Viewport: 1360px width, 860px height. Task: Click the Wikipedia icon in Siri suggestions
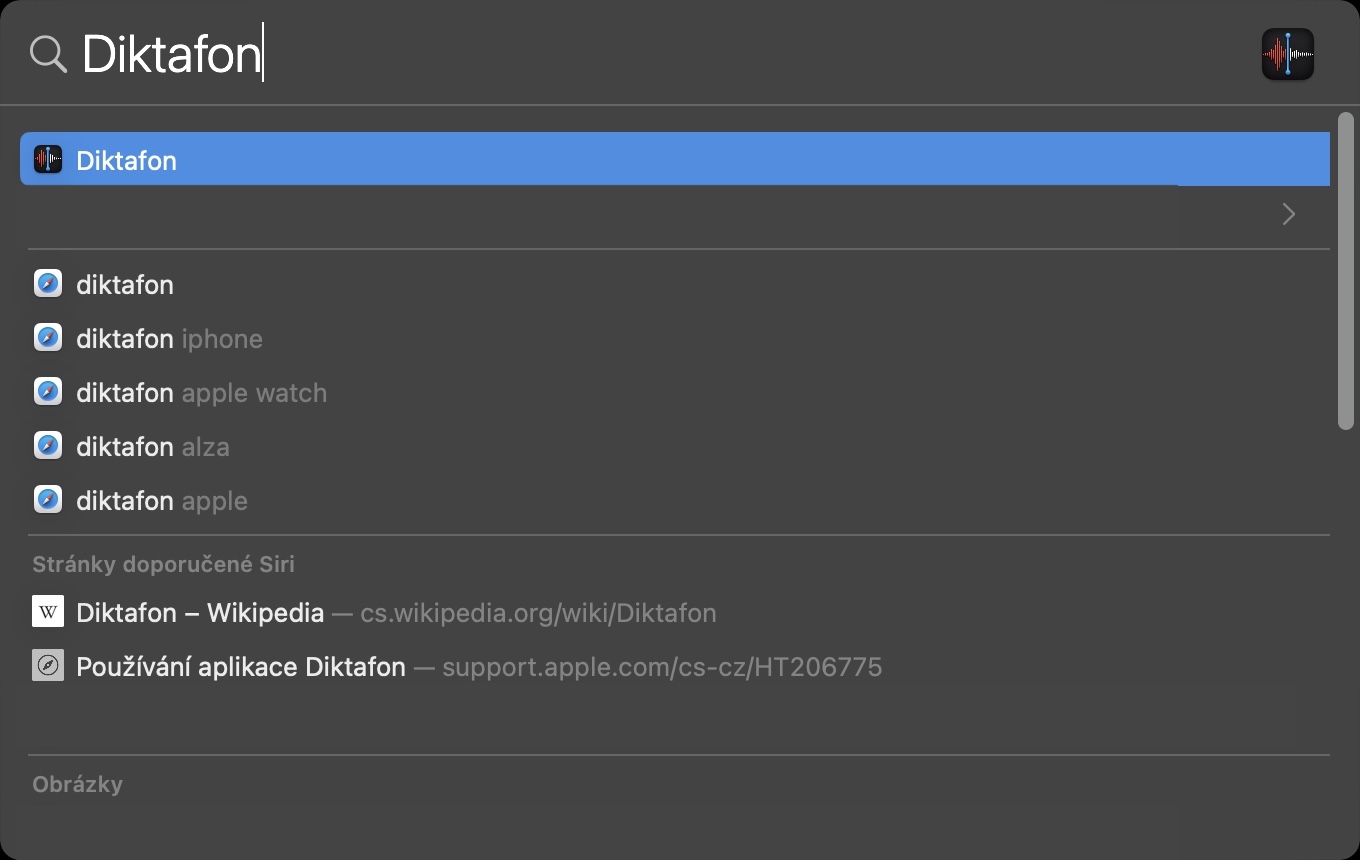(48, 612)
